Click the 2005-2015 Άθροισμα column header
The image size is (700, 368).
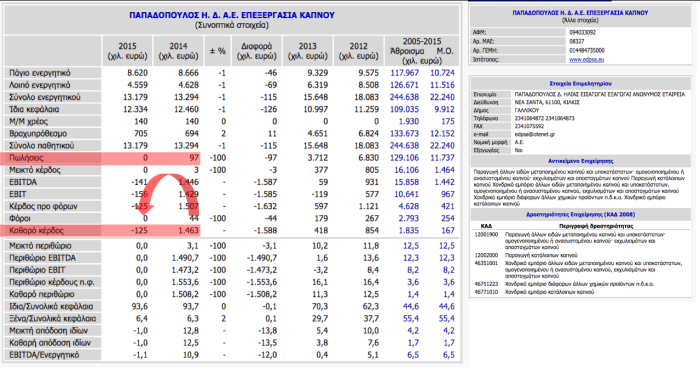pyautogui.click(x=407, y=51)
